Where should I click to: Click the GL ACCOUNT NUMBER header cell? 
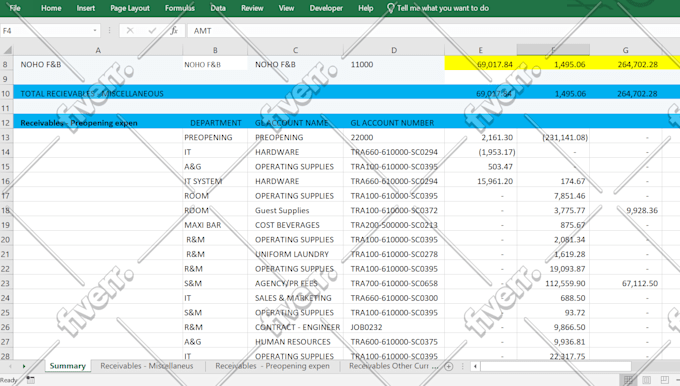394,123
